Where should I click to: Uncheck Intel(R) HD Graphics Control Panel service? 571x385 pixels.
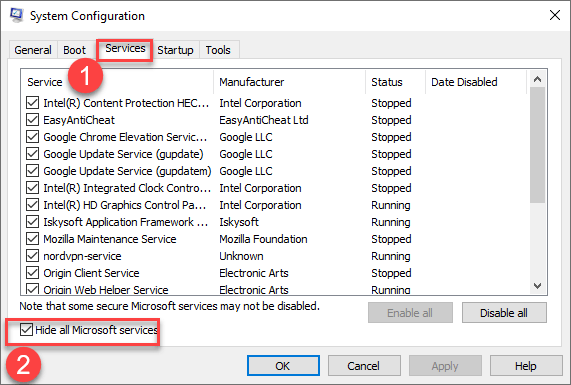[x=32, y=205]
